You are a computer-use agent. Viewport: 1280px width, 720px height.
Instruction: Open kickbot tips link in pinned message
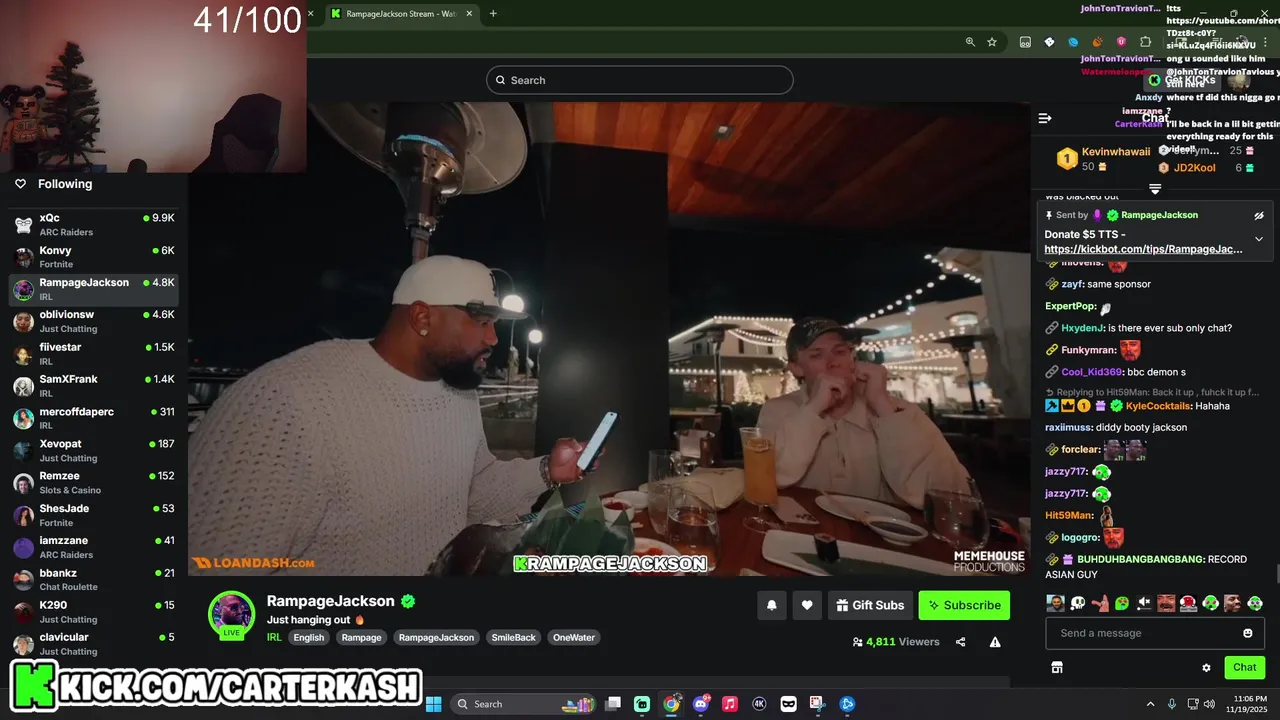coord(1143,249)
